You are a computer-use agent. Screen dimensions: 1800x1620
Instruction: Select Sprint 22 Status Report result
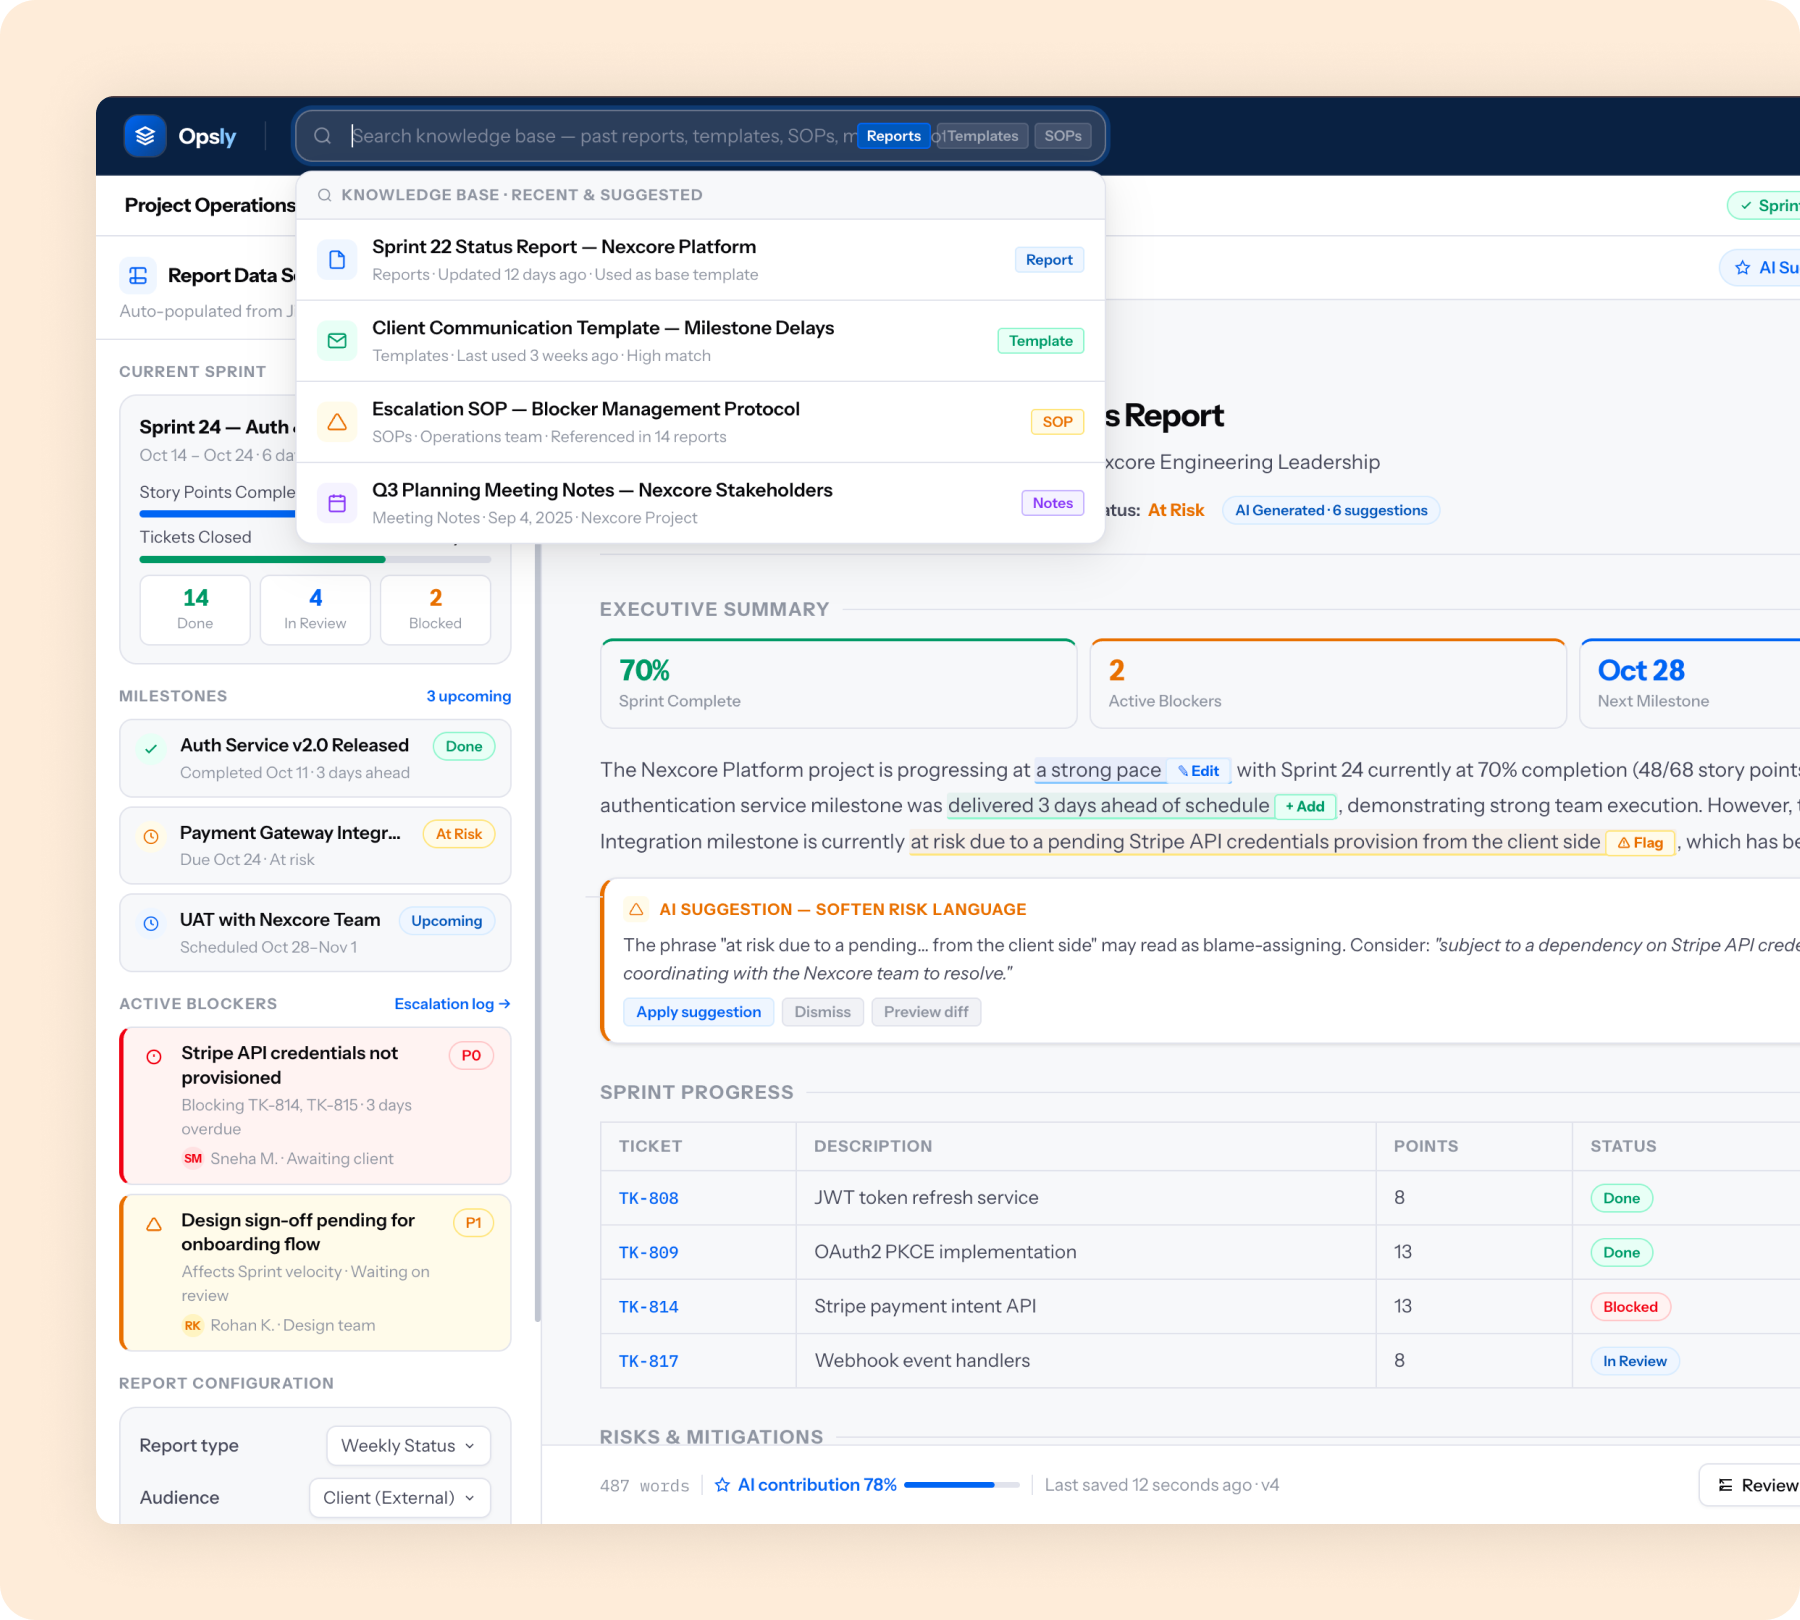click(x=701, y=260)
